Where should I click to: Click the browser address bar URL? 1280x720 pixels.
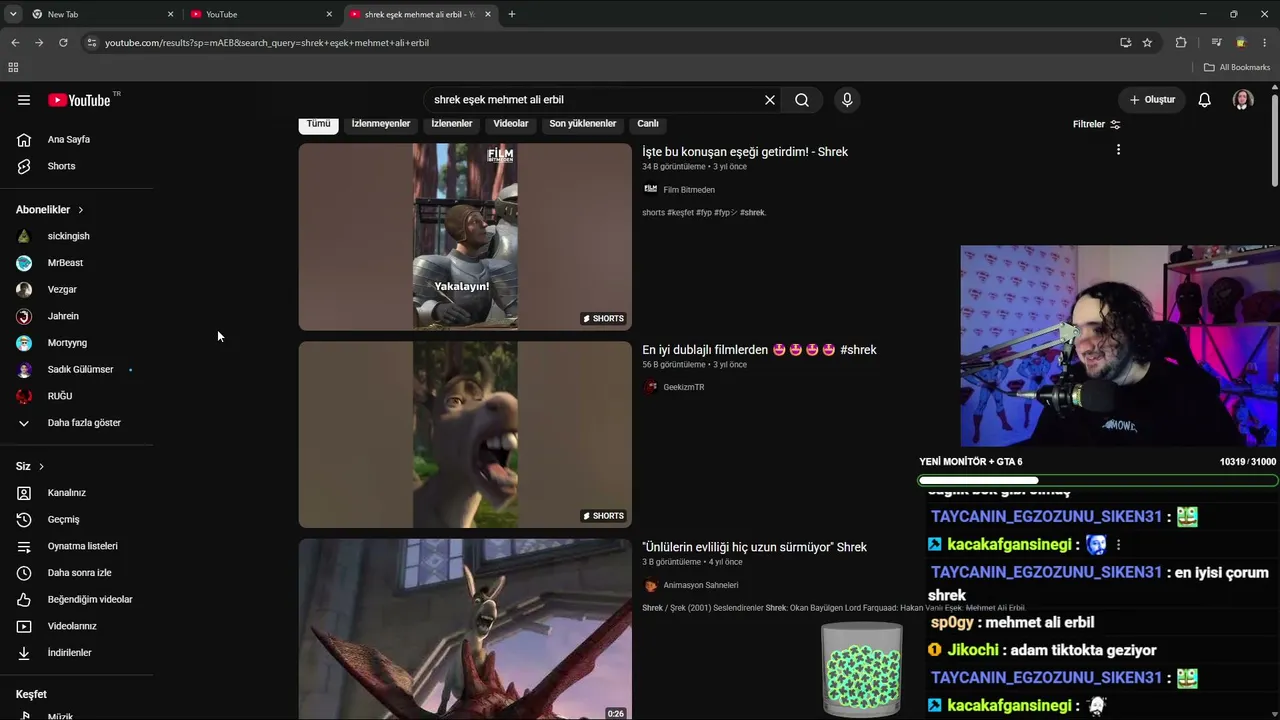tap(267, 43)
